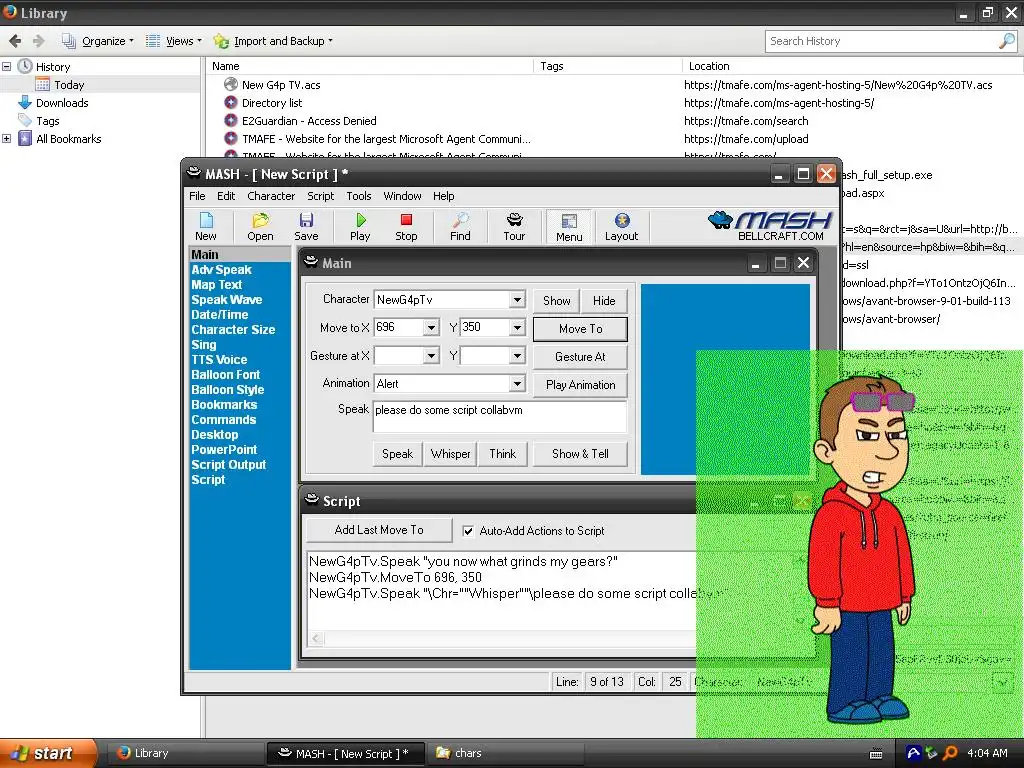Open the Character menu in MASH
This screenshot has width=1024, height=768.
coord(271,196)
